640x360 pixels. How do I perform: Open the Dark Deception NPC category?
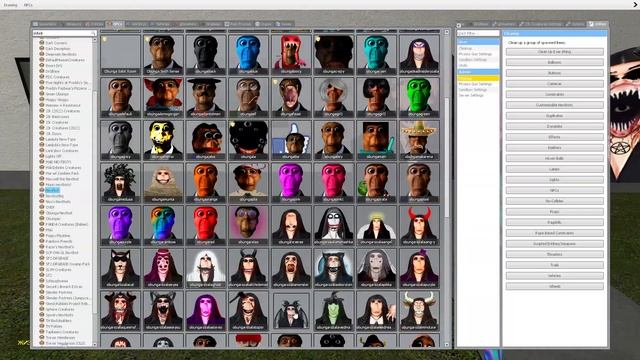[58, 49]
